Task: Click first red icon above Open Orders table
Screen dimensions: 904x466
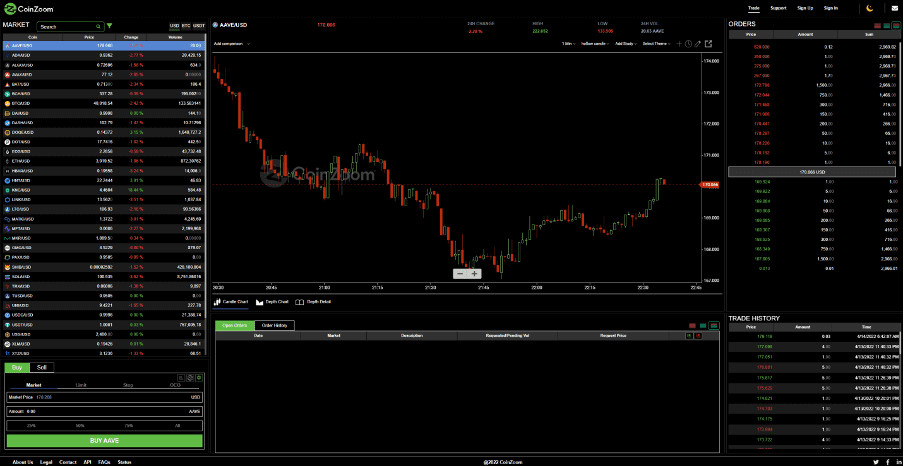Action: coord(692,326)
